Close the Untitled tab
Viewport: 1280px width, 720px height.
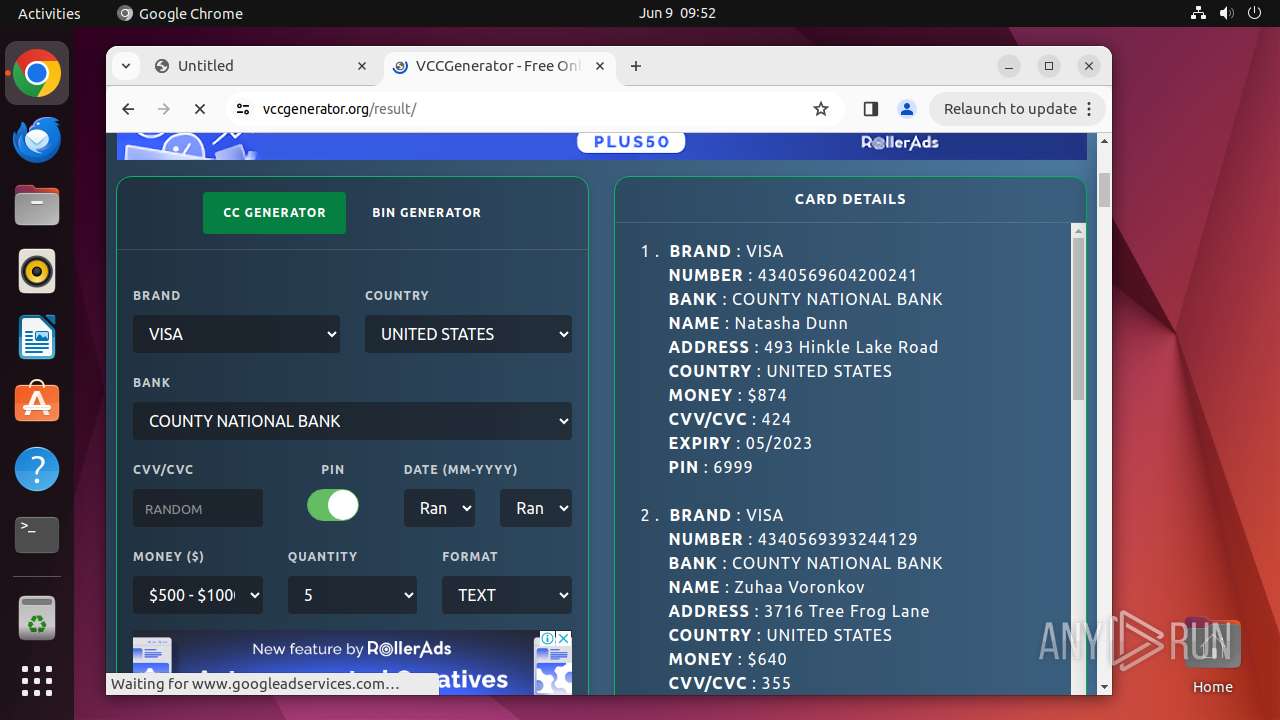pyautogui.click(x=362, y=66)
